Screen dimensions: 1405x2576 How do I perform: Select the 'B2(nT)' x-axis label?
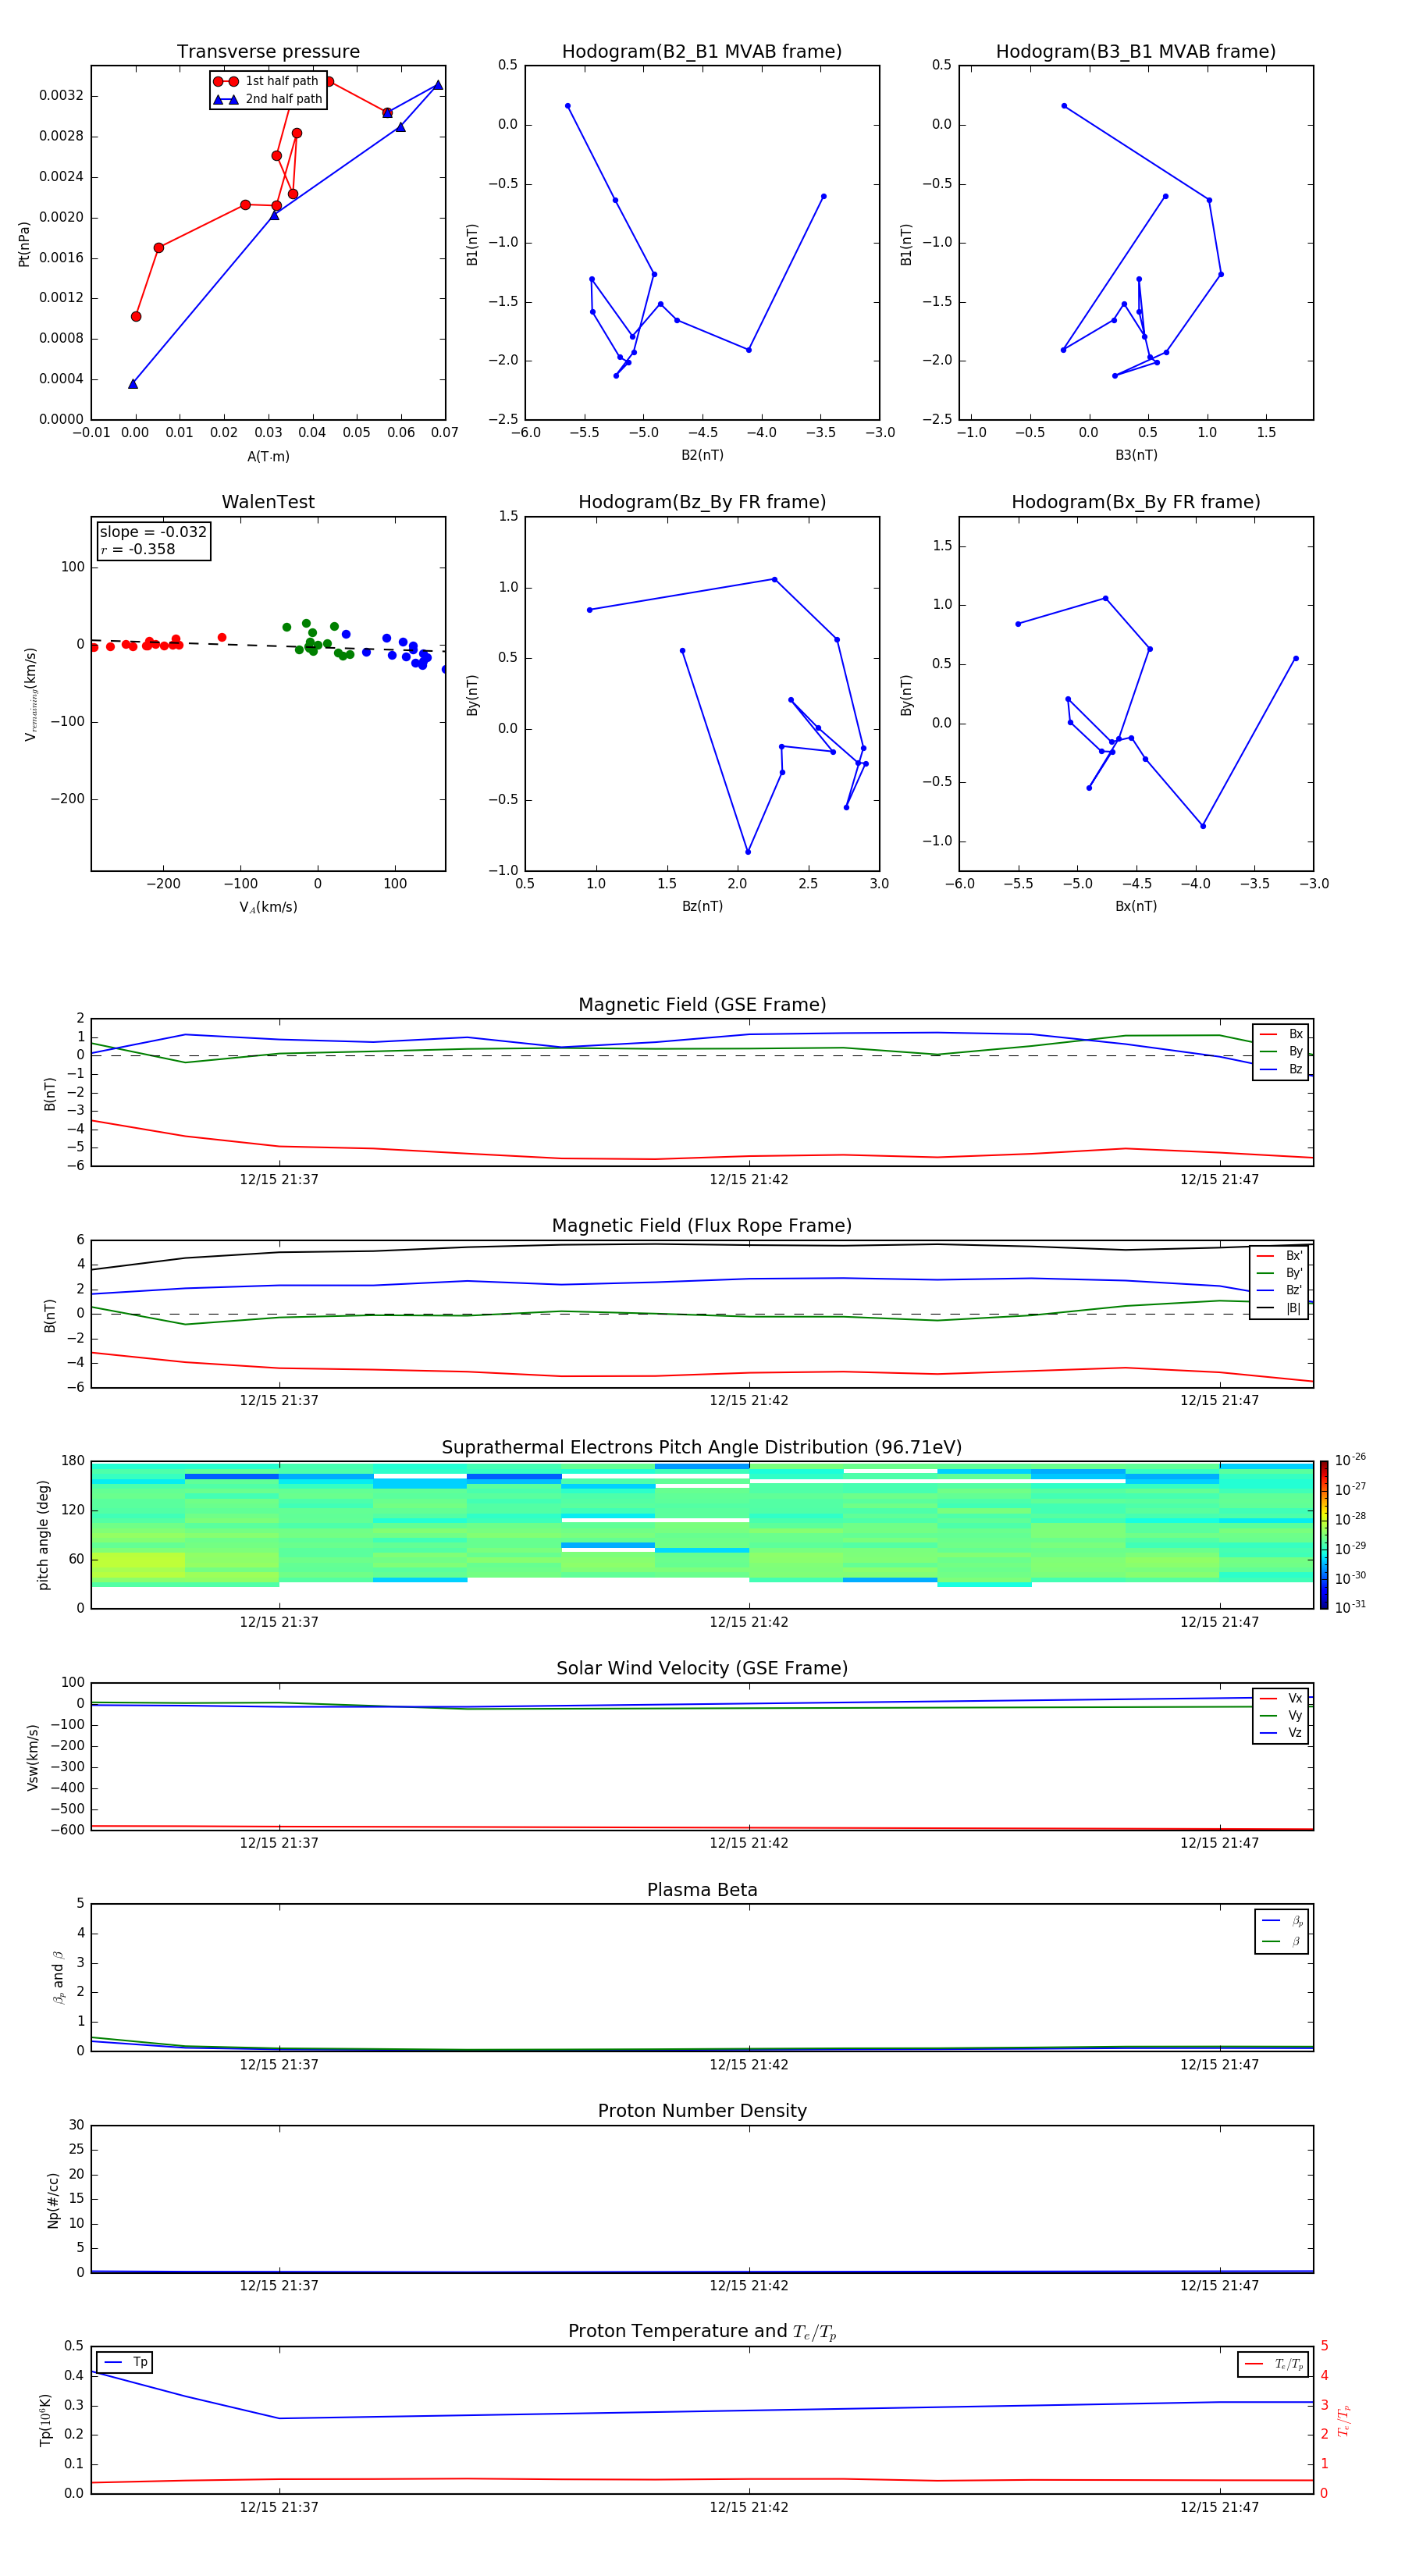point(702,455)
